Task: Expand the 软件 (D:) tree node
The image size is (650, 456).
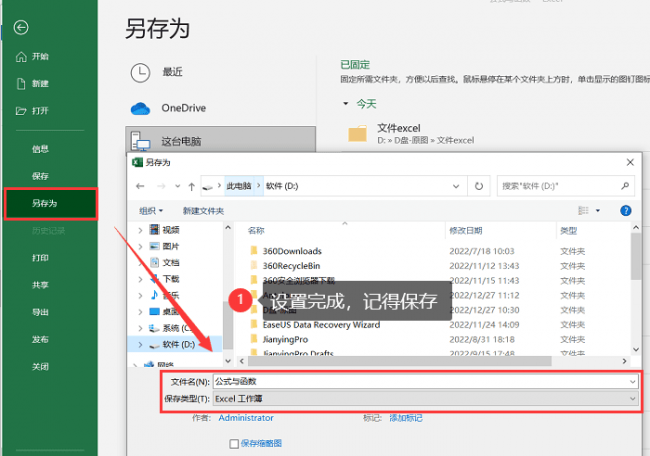Action: (140, 344)
